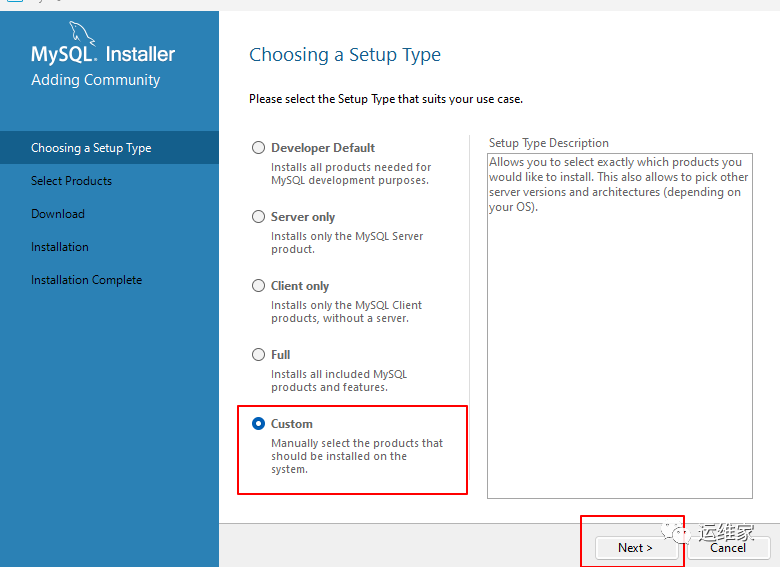Go to Choosing a Setup Type step
Viewport: 780px width, 567px height.
91,148
